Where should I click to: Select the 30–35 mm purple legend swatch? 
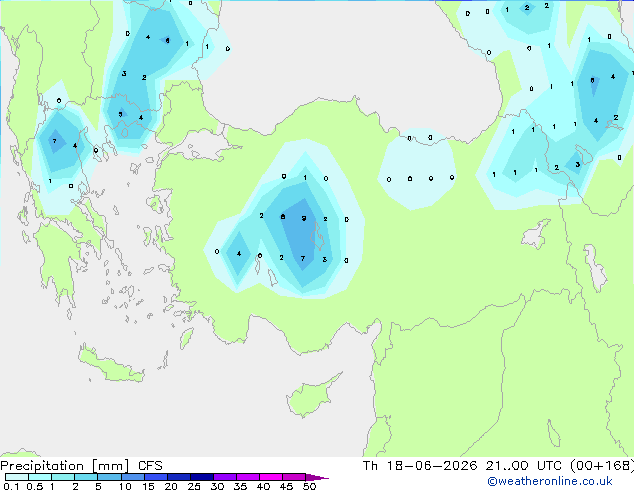coord(225,477)
